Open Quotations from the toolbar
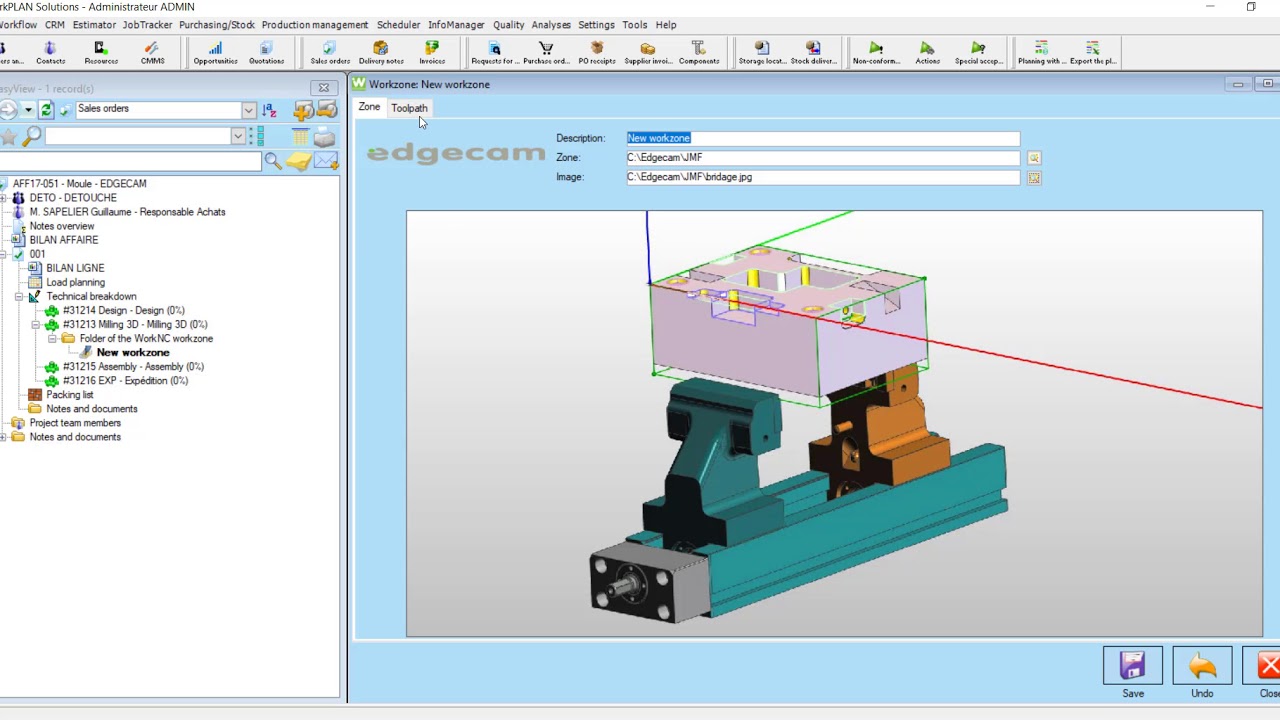Viewport: 1280px width, 720px height. pos(266,53)
